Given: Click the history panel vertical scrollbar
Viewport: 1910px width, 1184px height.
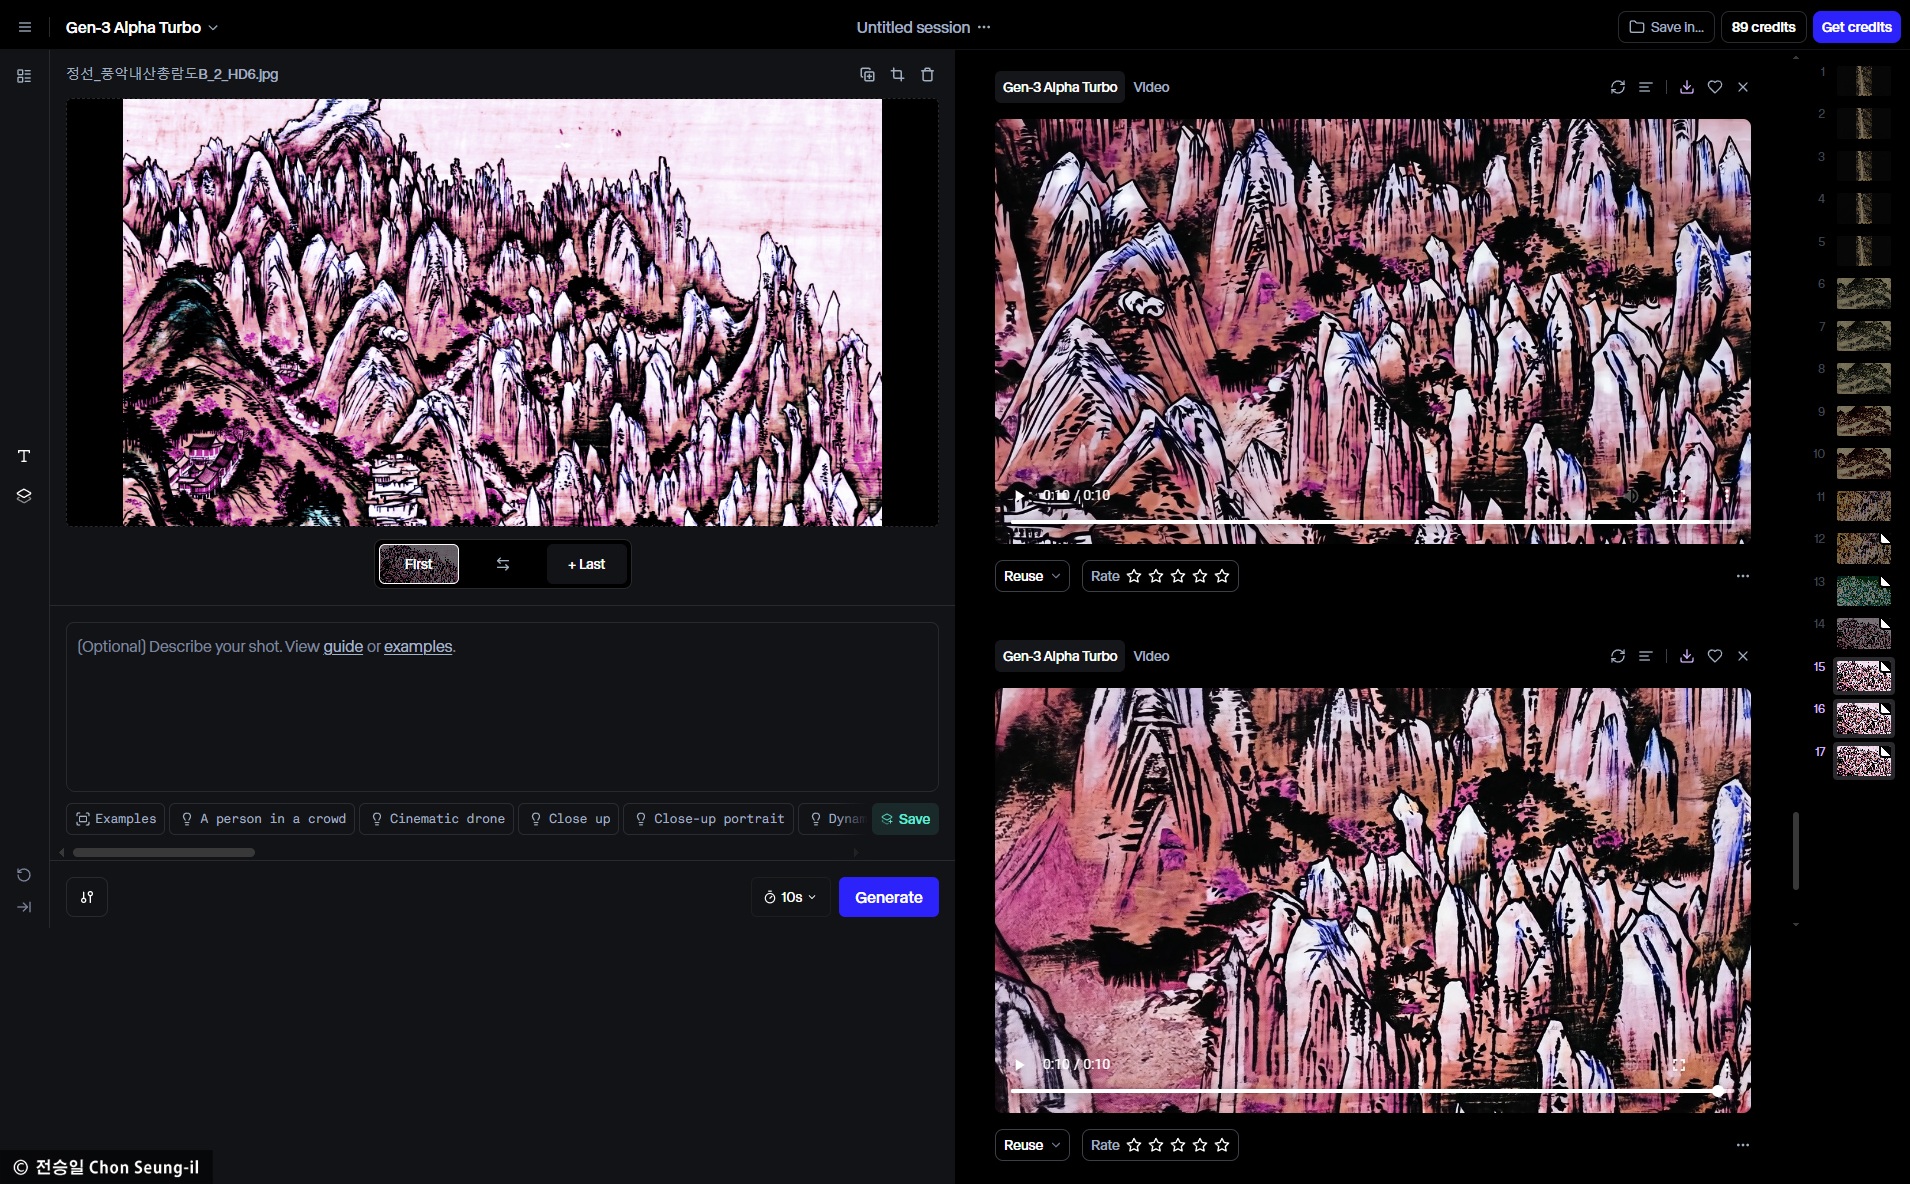Looking at the screenshot, I should tap(1796, 850).
